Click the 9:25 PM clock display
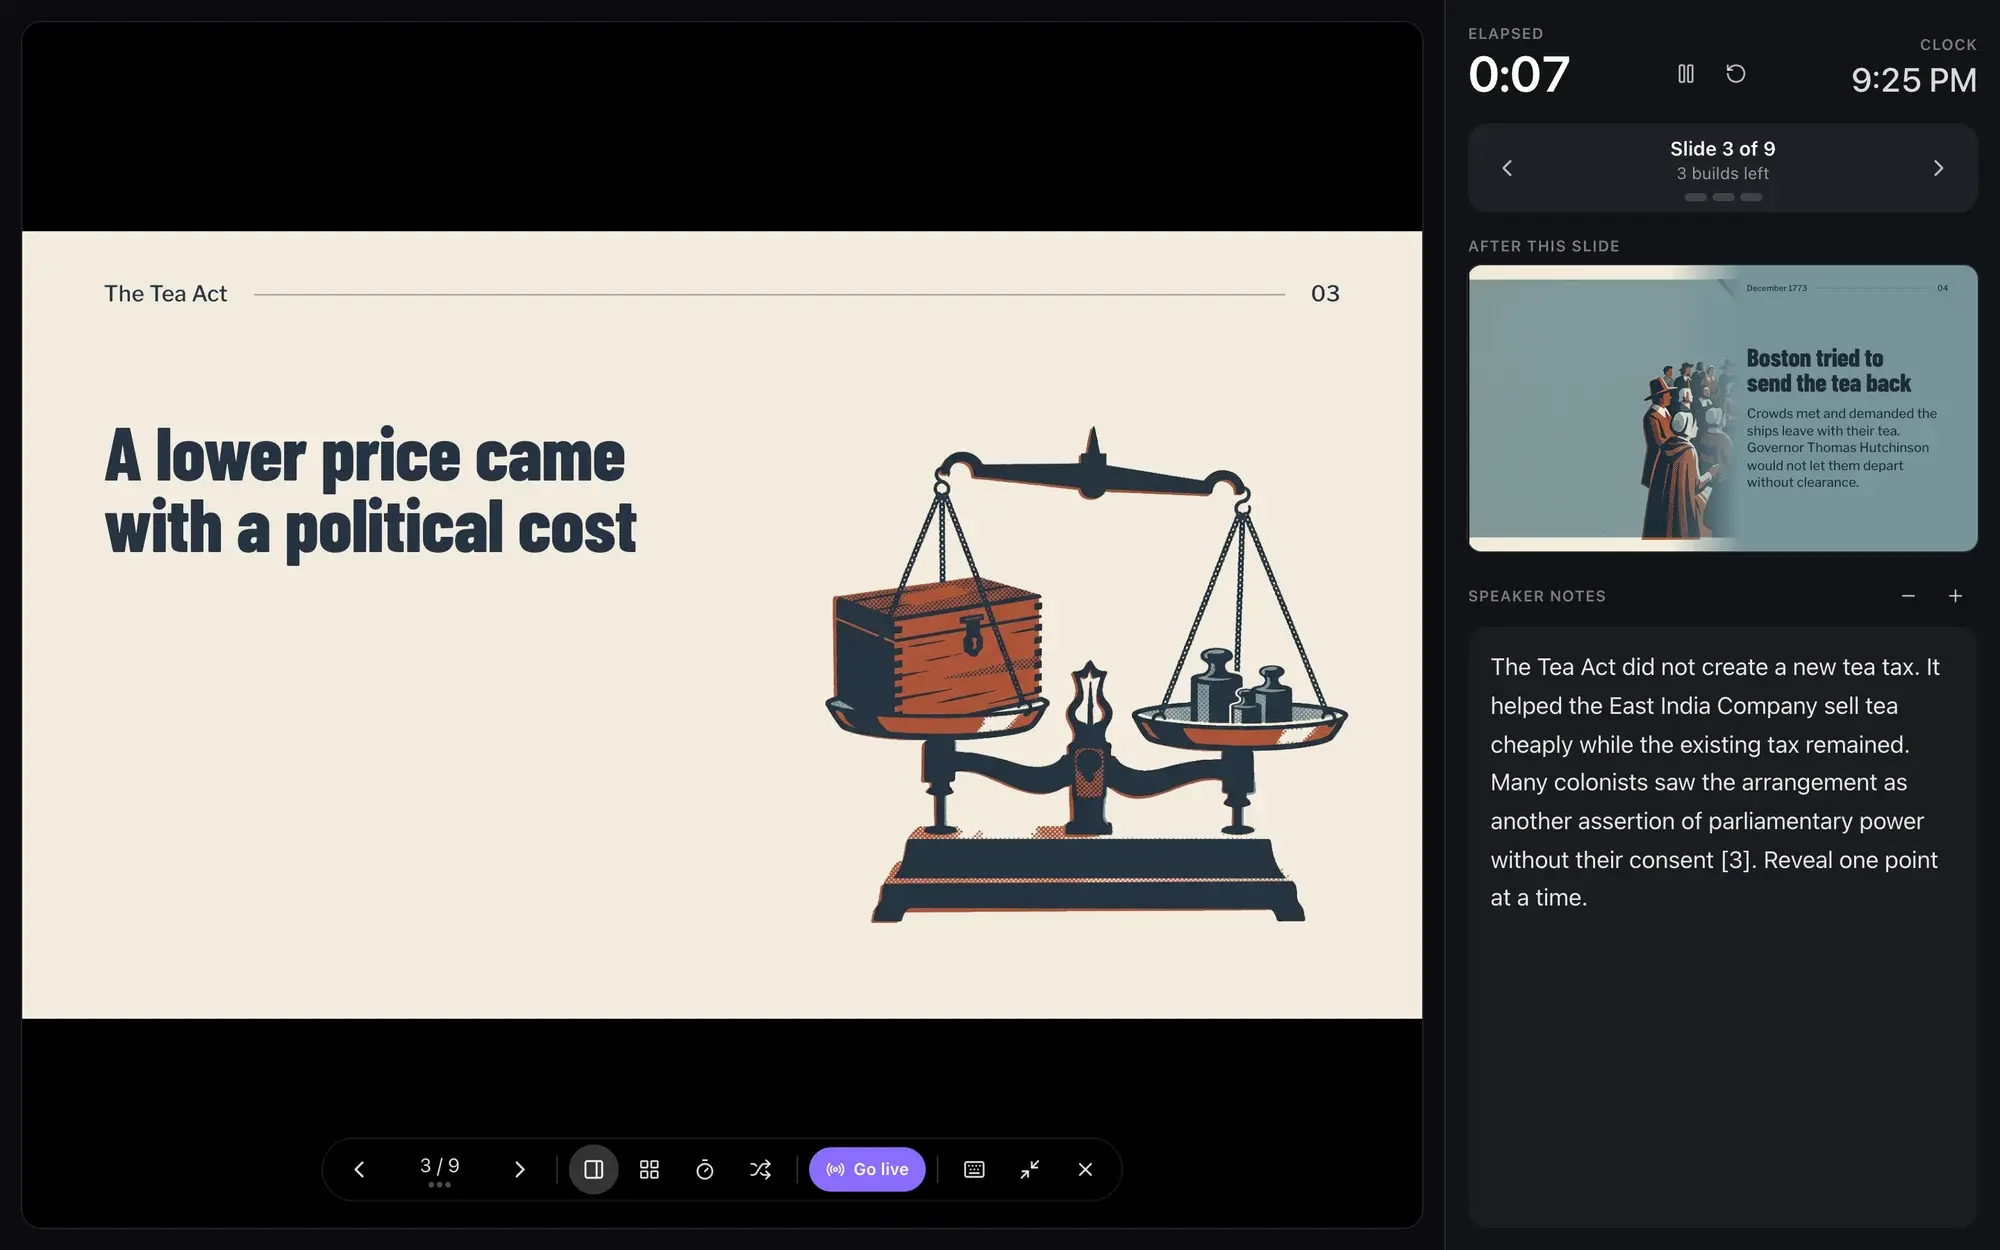The image size is (2000, 1250). pos(1913,80)
